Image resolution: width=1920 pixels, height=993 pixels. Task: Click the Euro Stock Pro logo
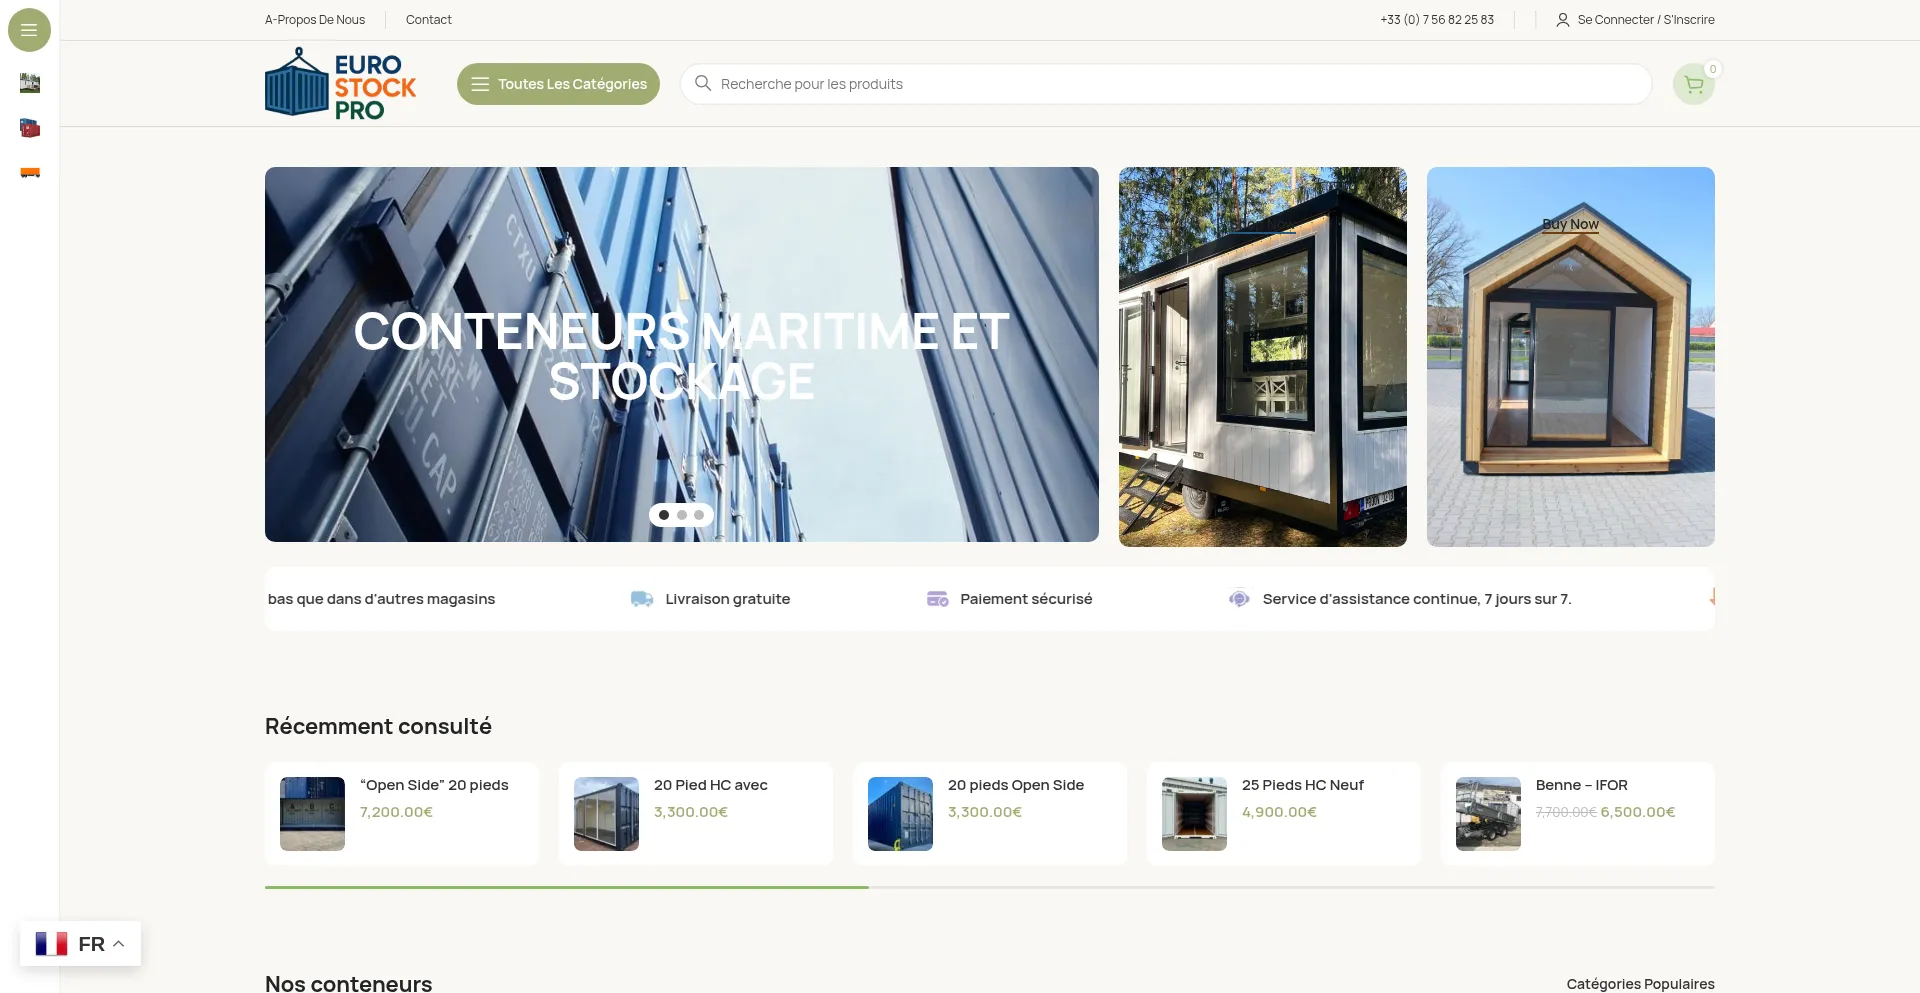click(x=340, y=84)
